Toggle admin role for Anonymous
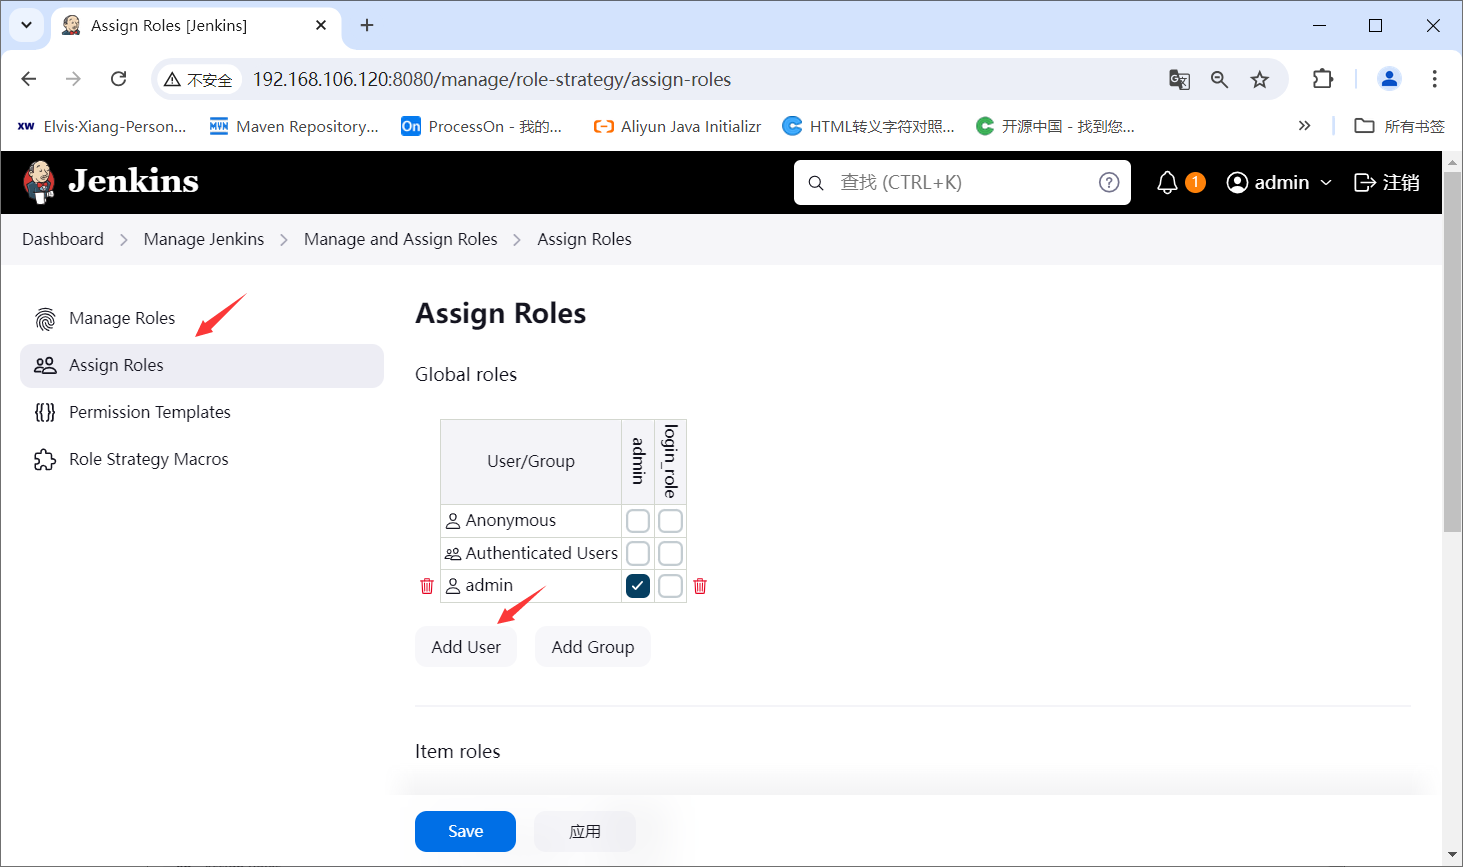This screenshot has width=1463, height=867. (638, 521)
